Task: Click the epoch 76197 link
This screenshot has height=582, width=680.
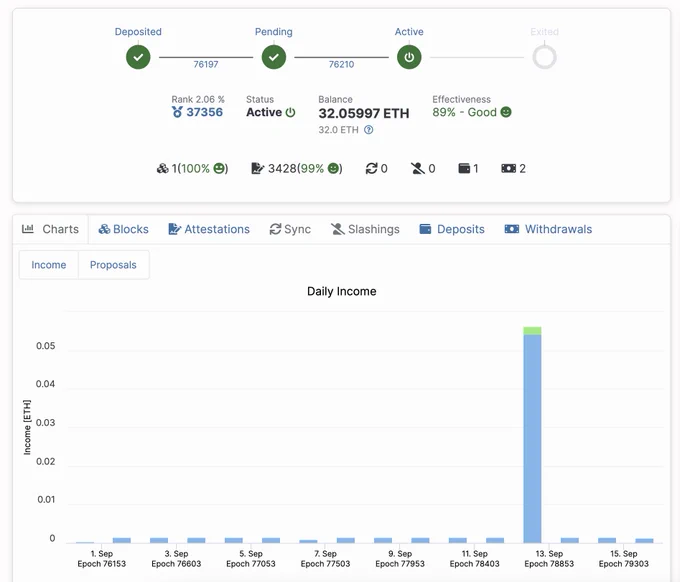Action: pos(206,64)
